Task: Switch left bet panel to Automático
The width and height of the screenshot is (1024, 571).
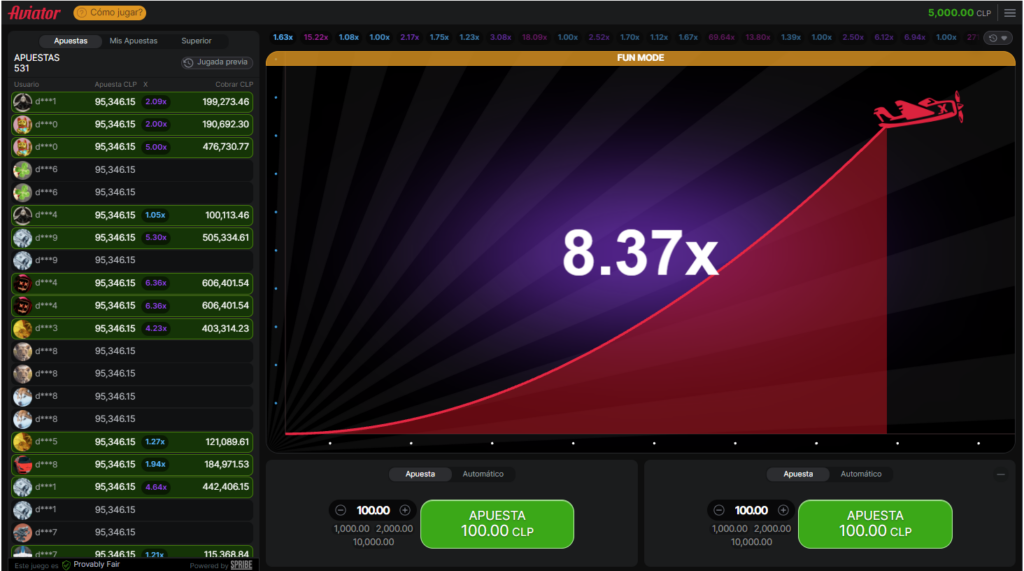Action: coord(482,474)
